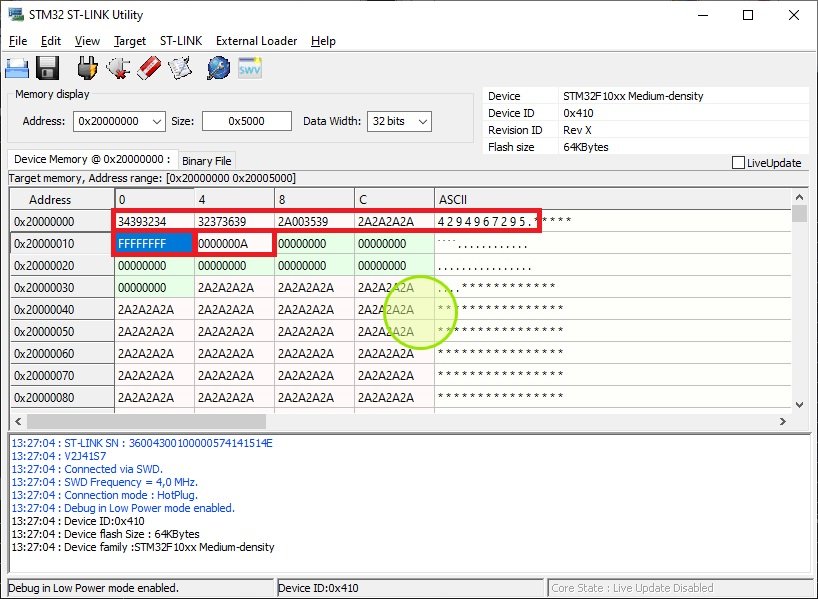The image size is (818, 599).
Task: Click Flash size value 64KBytes
Action: [x=586, y=147]
